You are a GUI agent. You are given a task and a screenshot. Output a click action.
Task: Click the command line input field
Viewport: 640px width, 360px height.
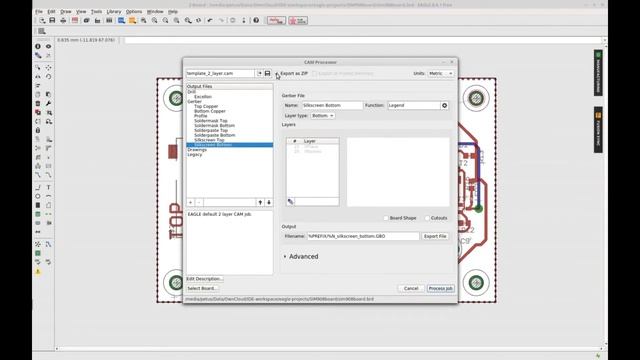[x=362, y=40]
